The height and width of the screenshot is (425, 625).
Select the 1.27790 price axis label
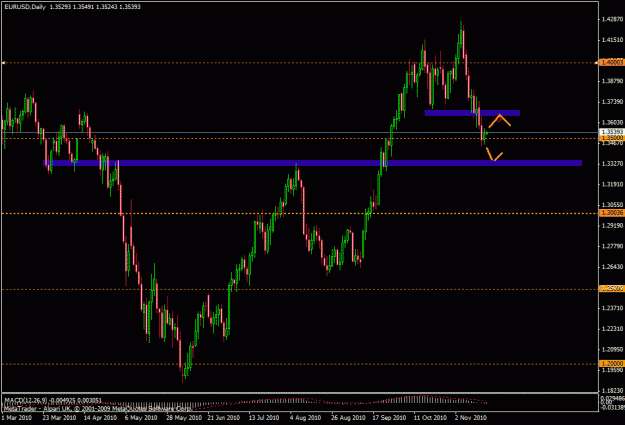pos(612,246)
